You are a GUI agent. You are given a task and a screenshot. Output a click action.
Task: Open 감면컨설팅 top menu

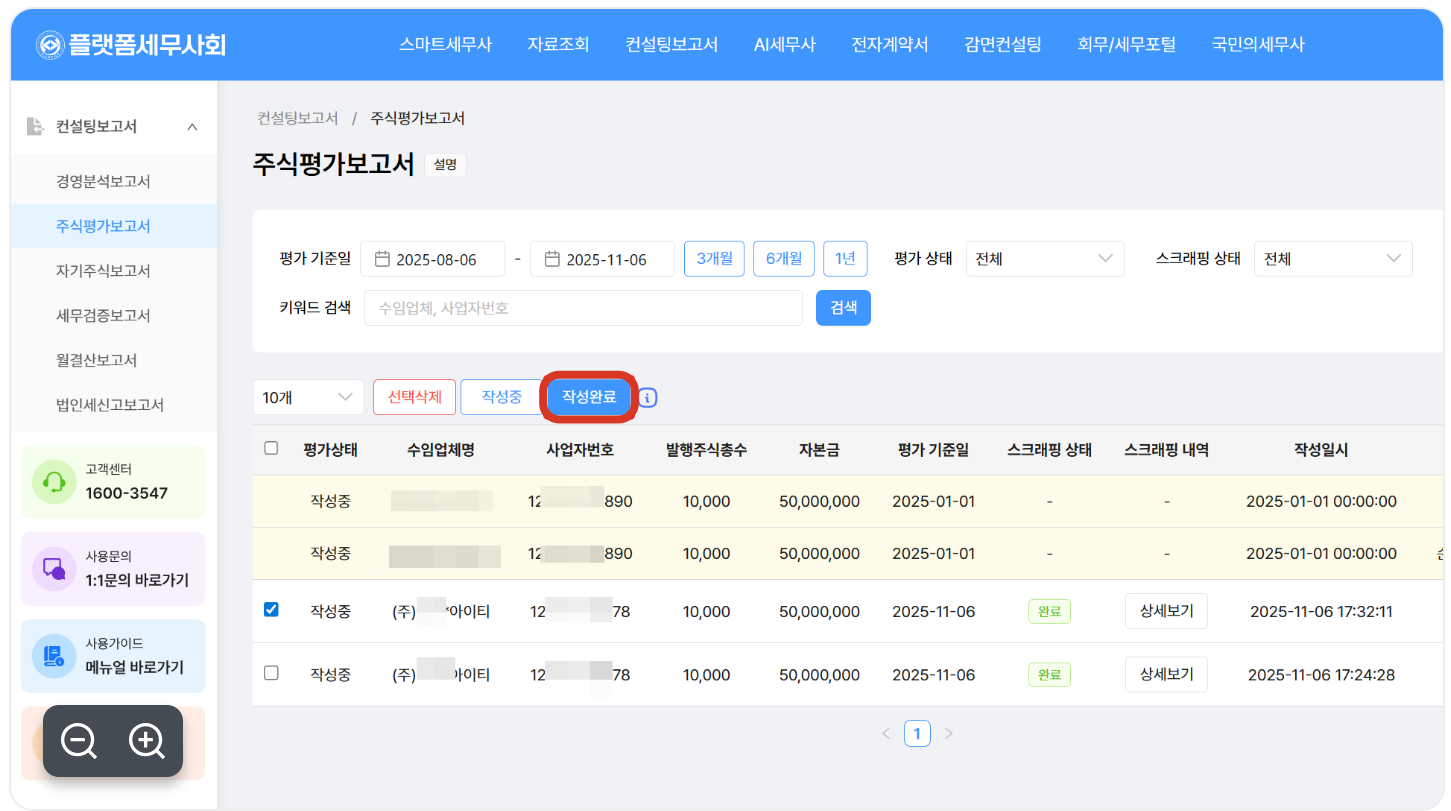pyautogui.click(x=1003, y=44)
